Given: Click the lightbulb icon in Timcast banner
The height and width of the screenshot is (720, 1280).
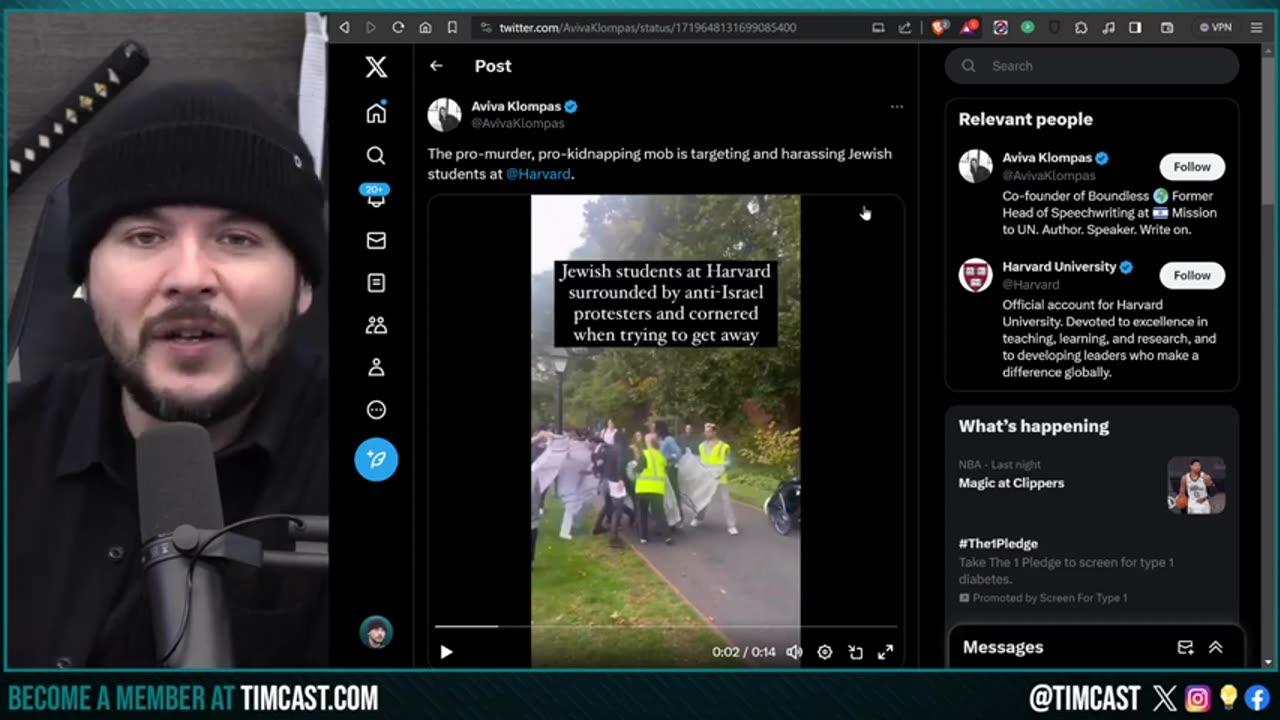Looking at the screenshot, I should click(1227, 697).
